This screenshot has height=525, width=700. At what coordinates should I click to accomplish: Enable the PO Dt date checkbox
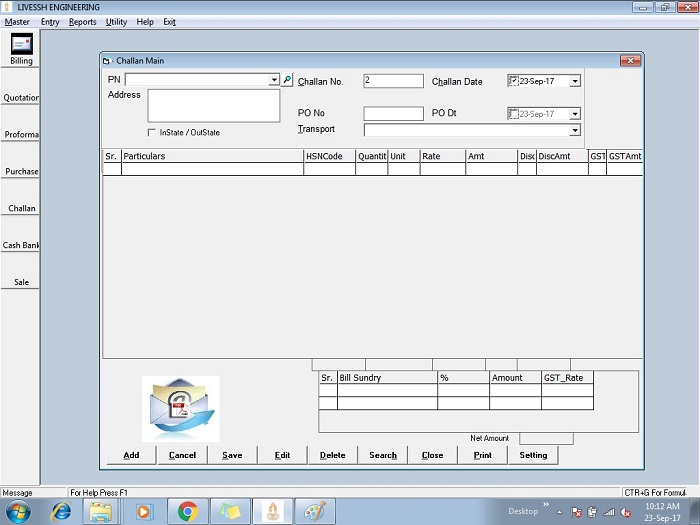coord(513,114)
